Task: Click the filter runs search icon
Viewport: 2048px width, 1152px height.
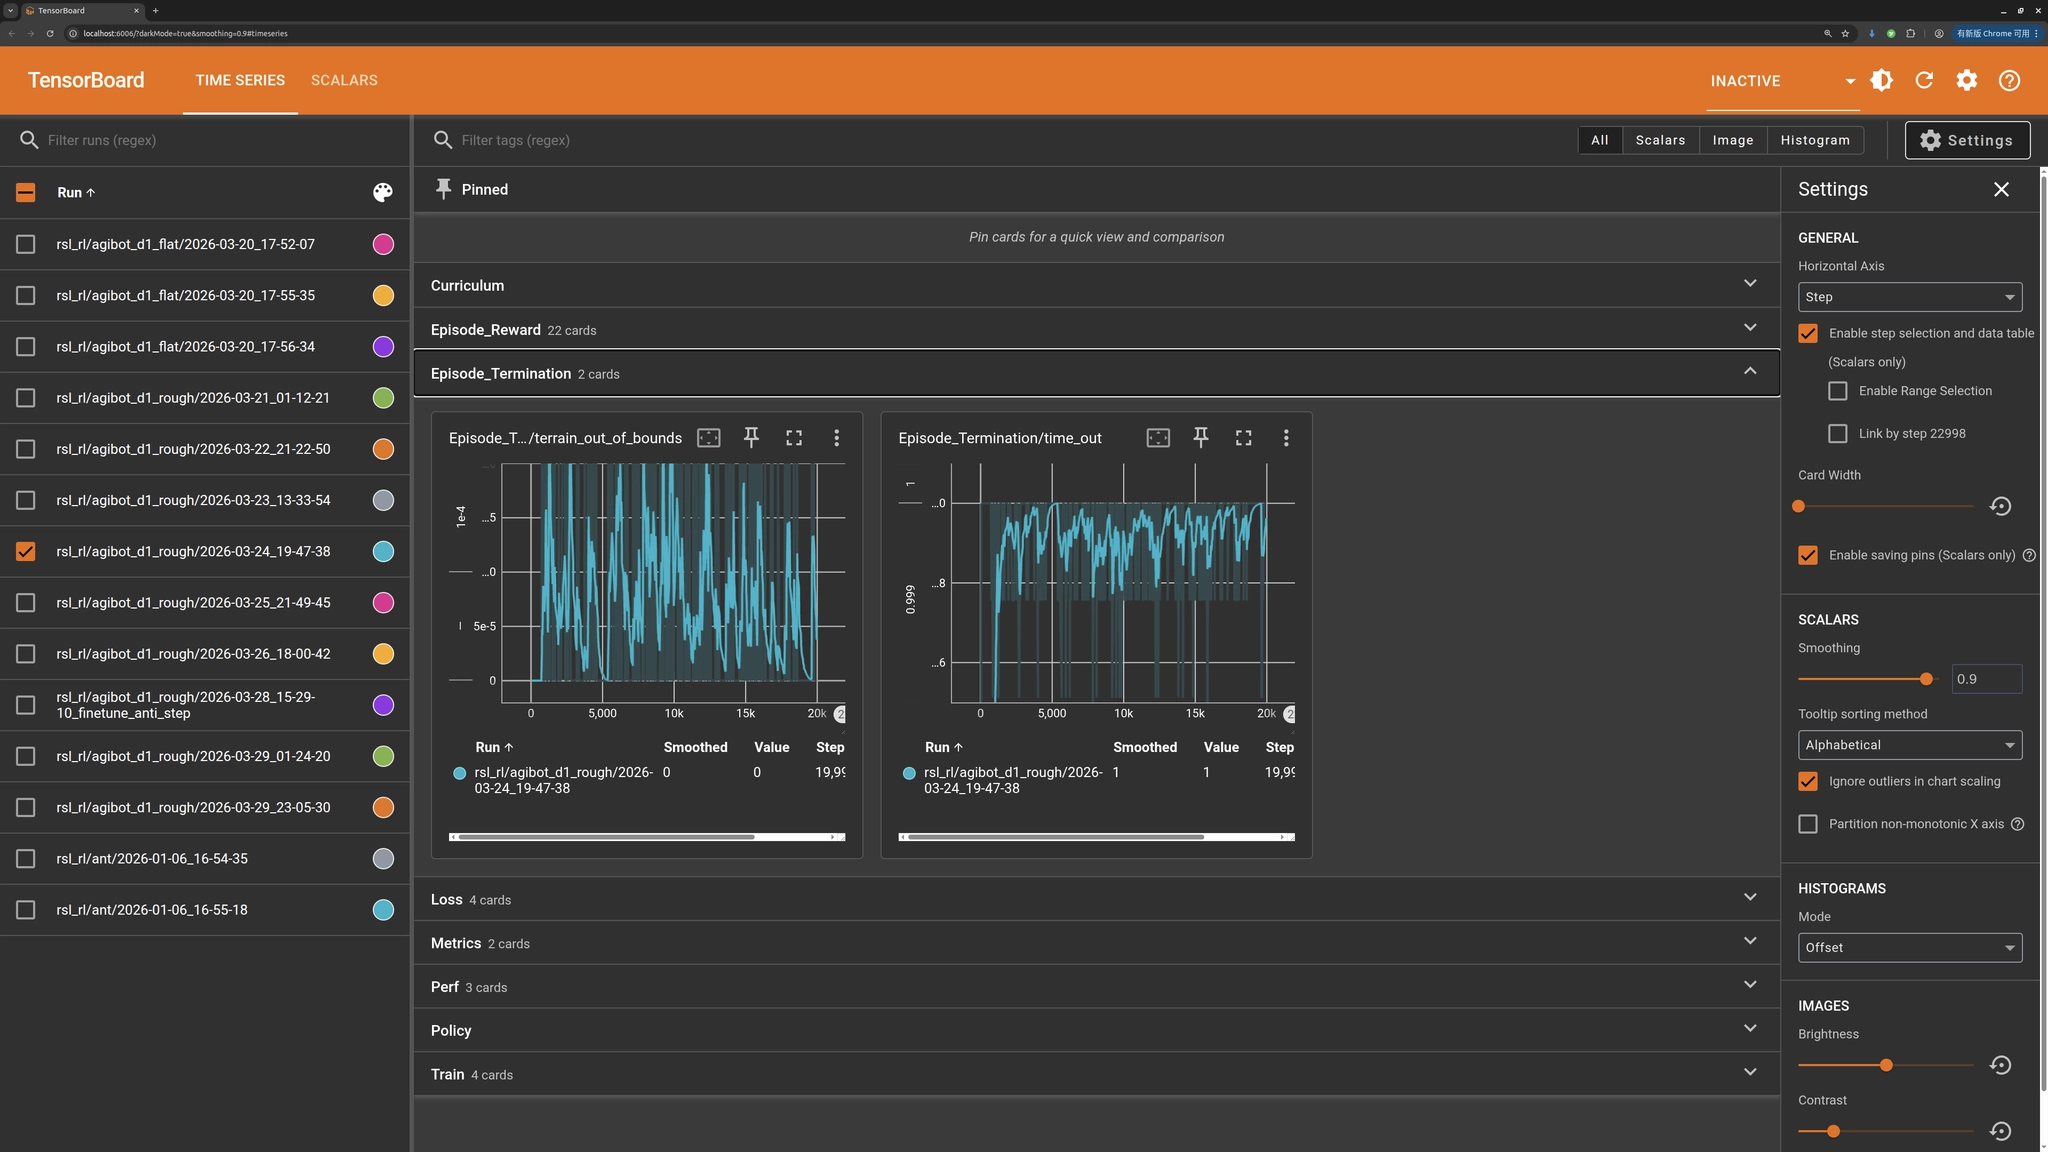Action: tap(29, 140)
